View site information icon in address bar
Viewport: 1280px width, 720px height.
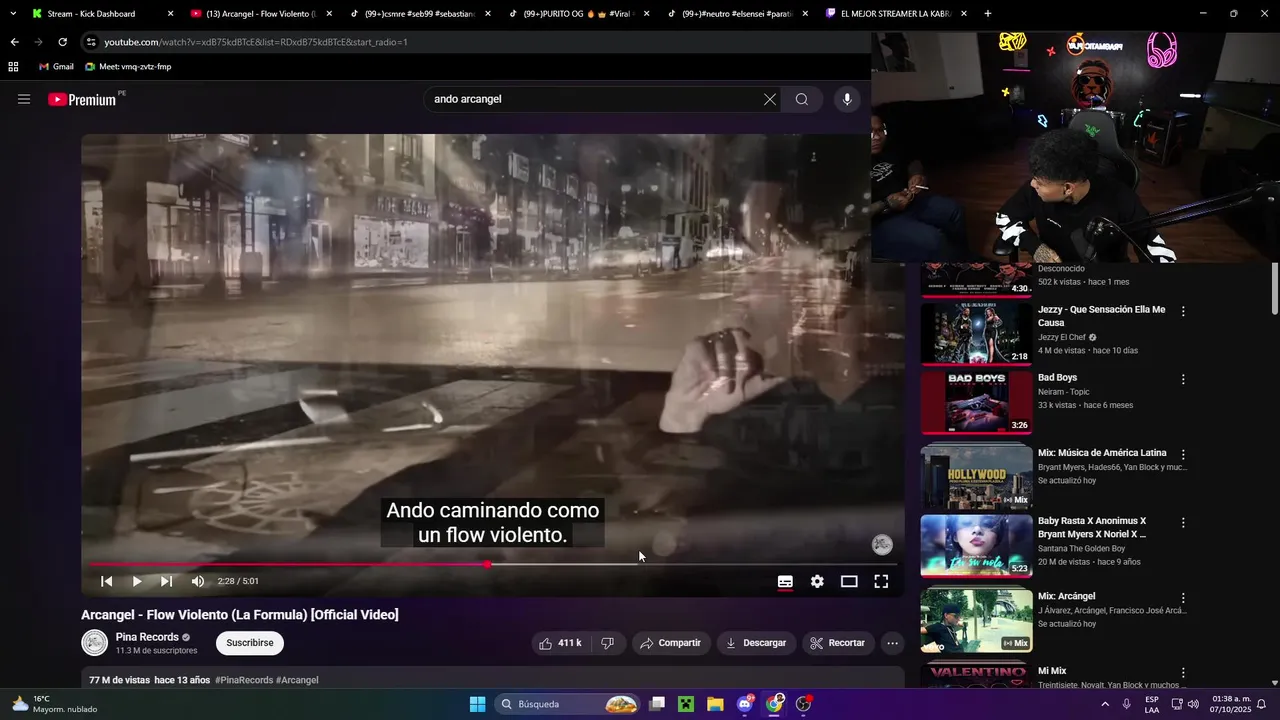click(x=91, y=42)
